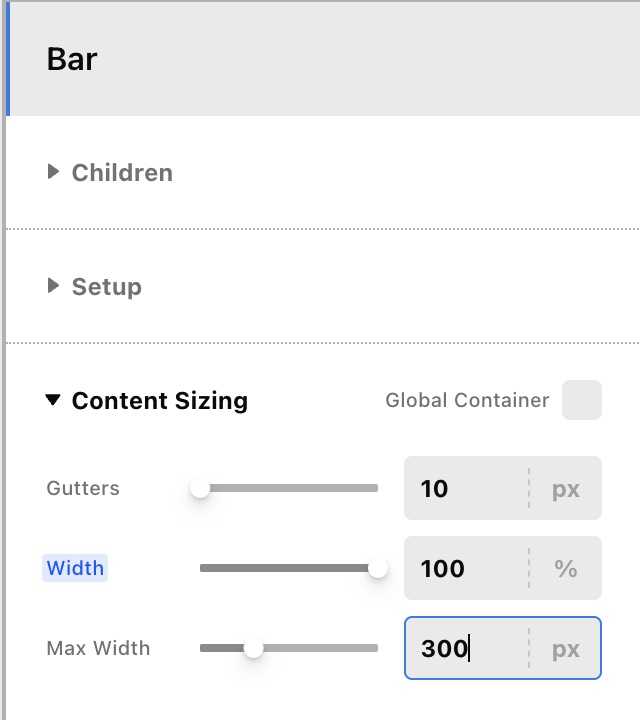The width and height of the screenshot is (640, 720).
Task: Click the Max Width slider handle
Action: coord(254,648)
